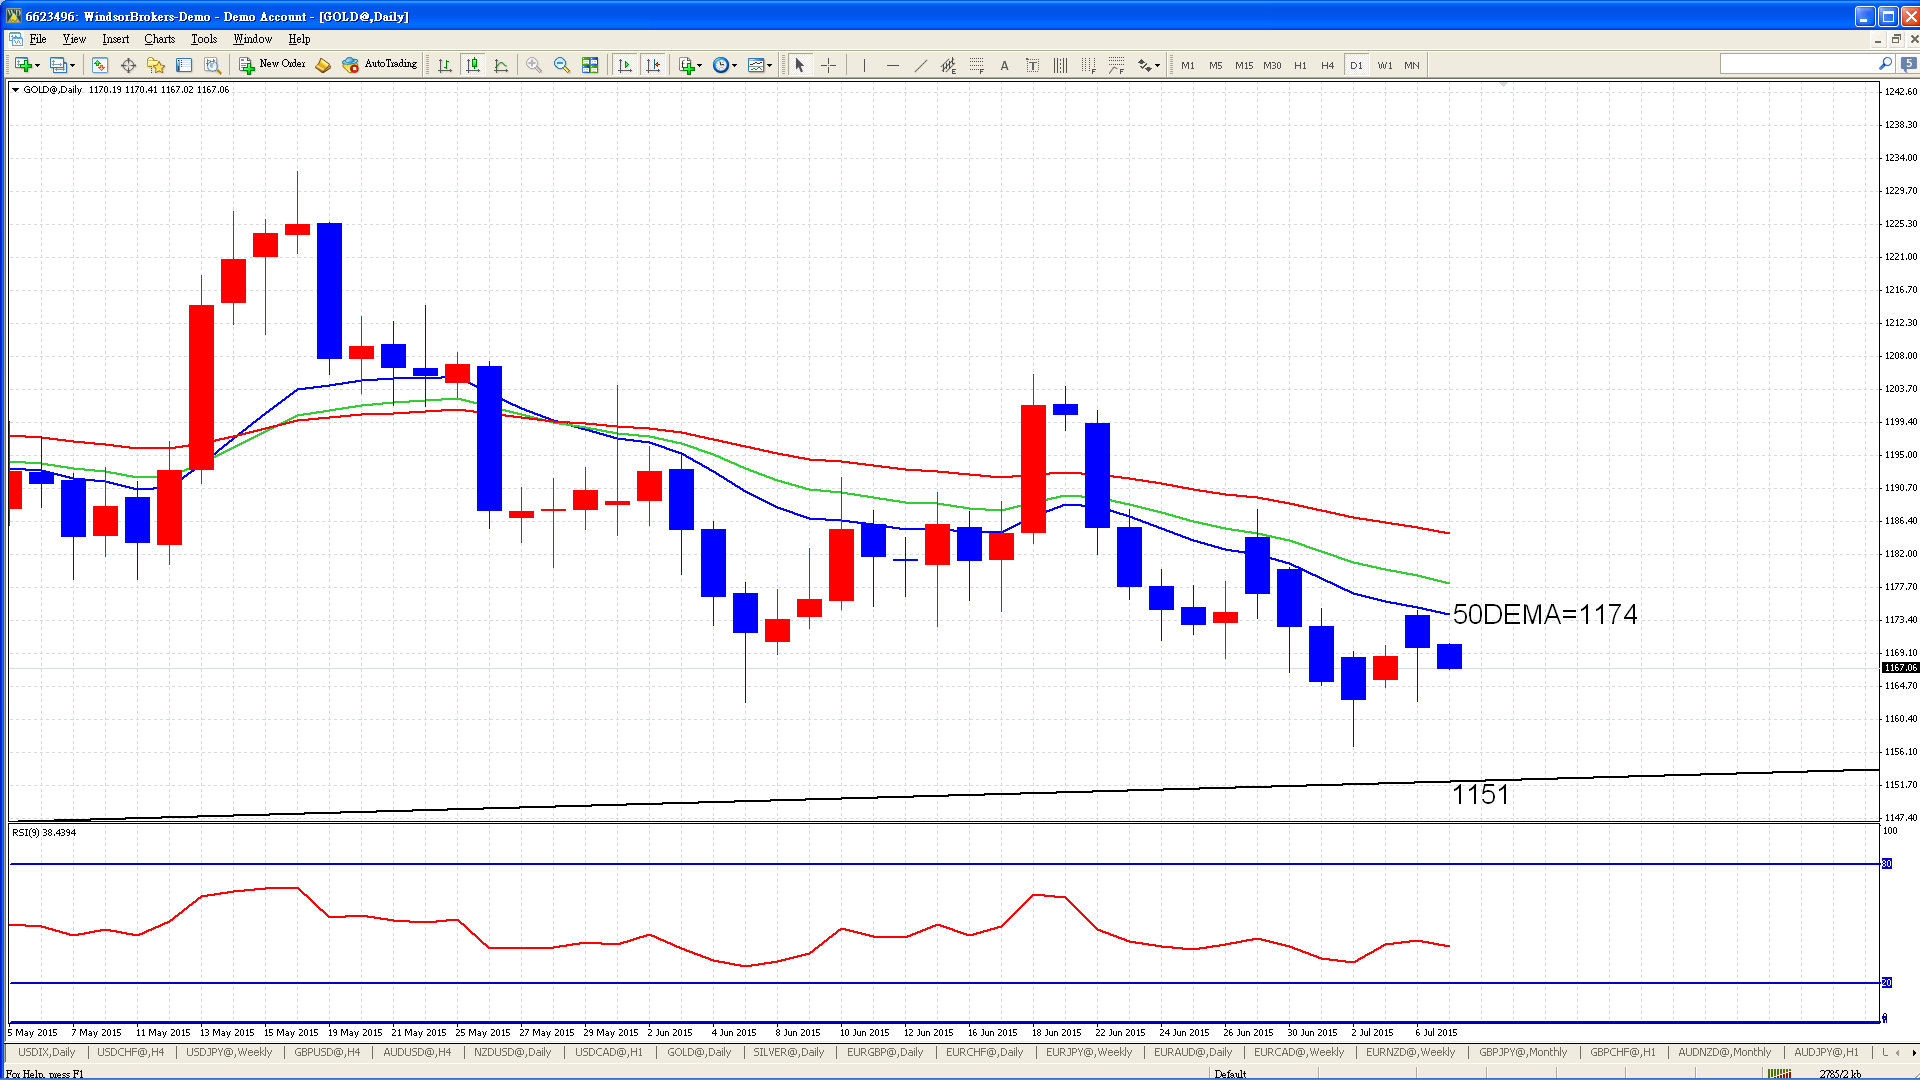Switch timeframe to H4
This screenshot has width=1920, height=1080.
(x=1328, y=65)
